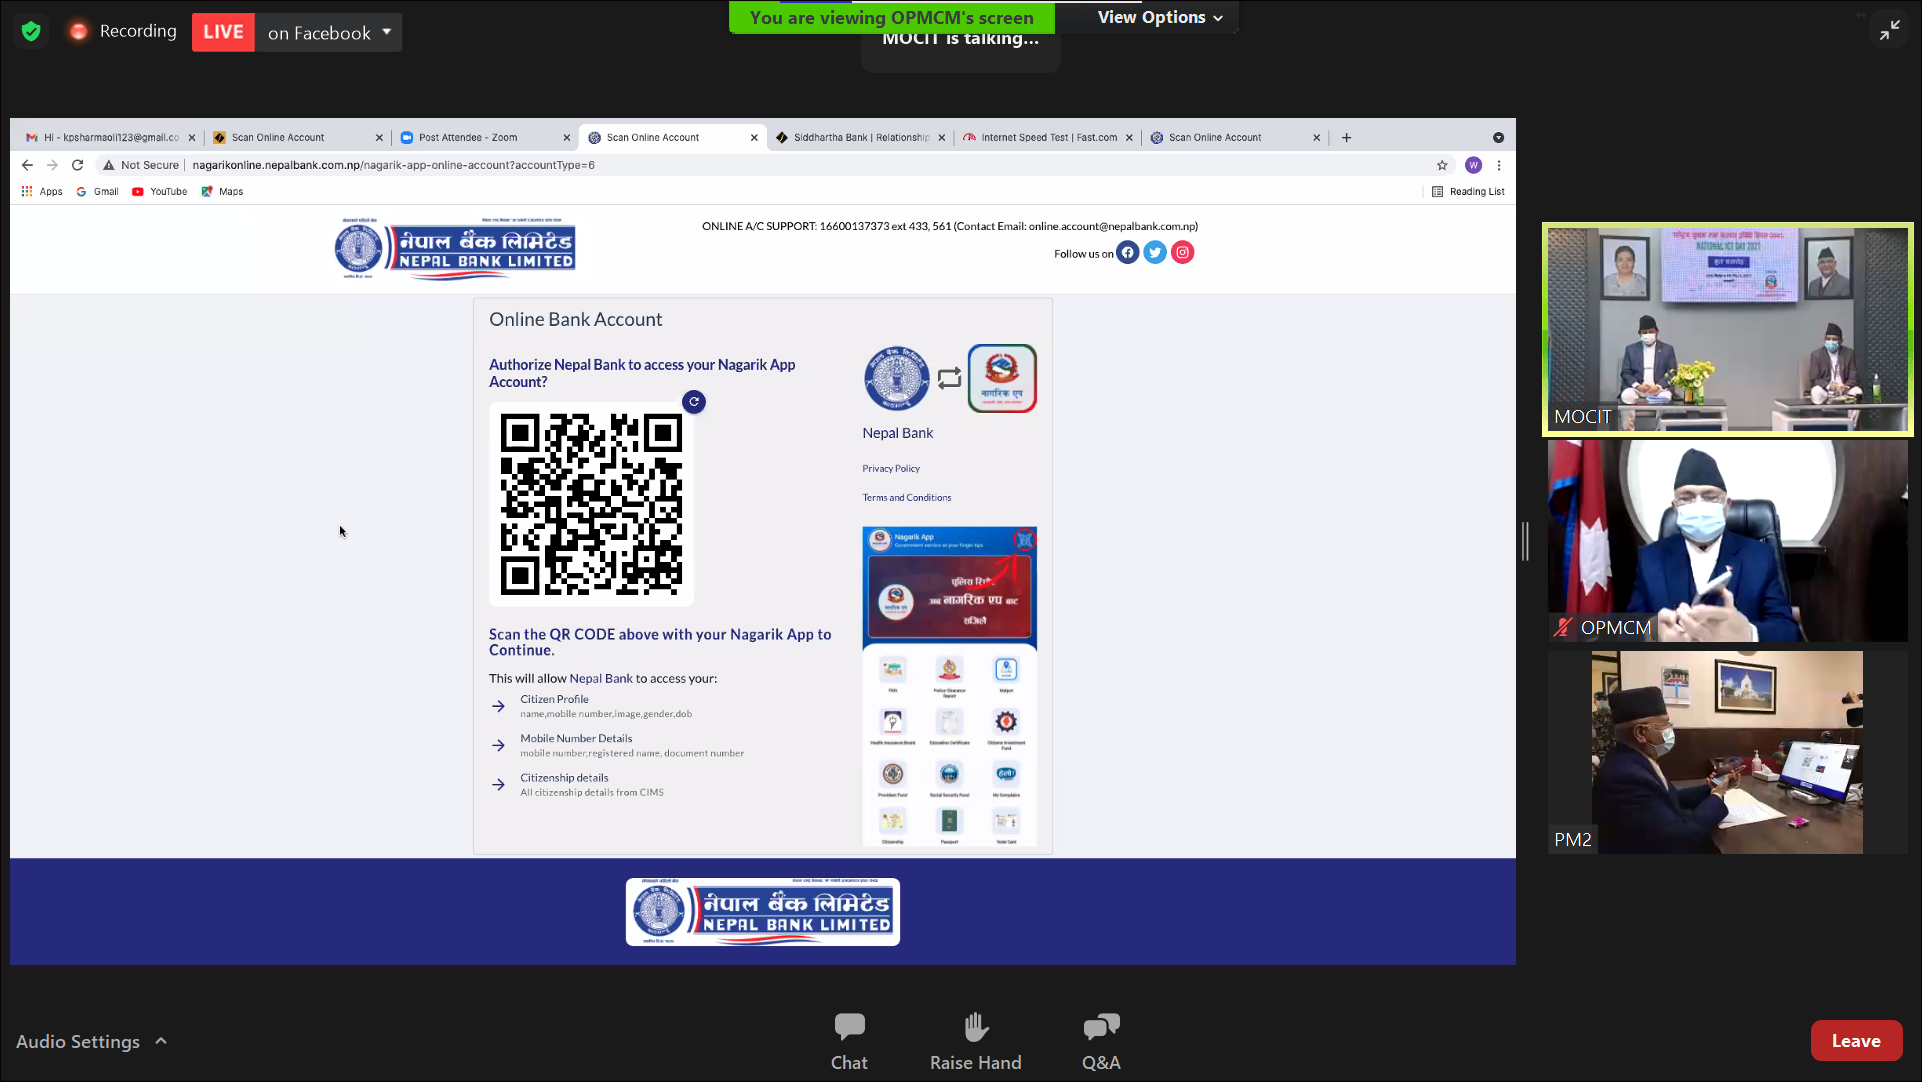Open the YouTube bookmark
Viewport: 1922px width, 1082px height.
pyautogui.click(x=159, y=191)
